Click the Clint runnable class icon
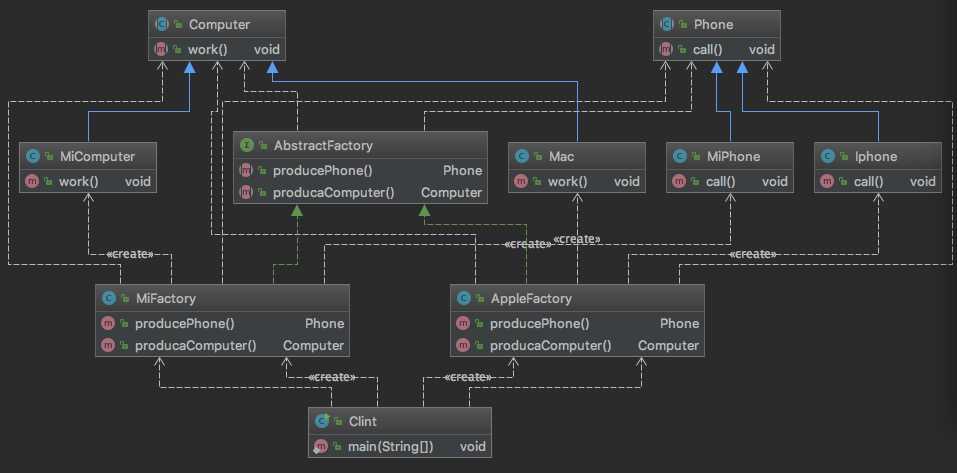This screenshot has width=957, height=473. point(322,421)
